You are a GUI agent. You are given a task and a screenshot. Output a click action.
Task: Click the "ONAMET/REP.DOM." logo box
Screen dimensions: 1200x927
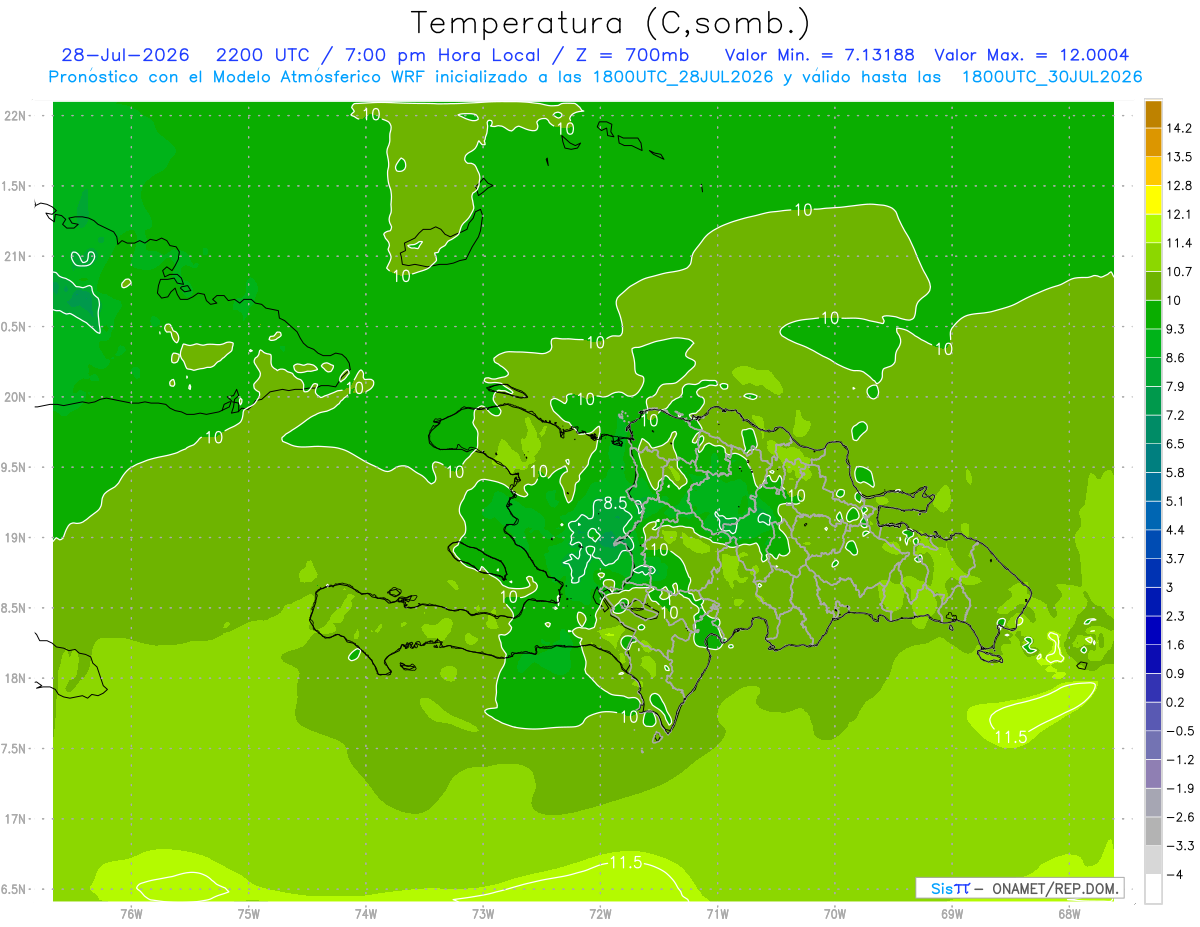click(x=1018, y=888)
